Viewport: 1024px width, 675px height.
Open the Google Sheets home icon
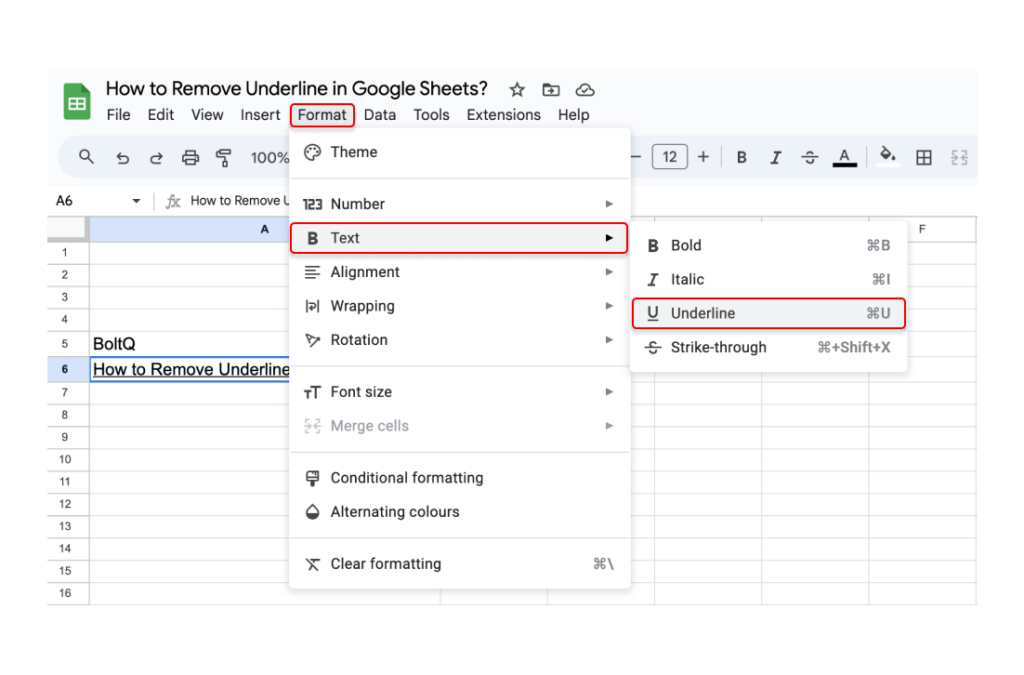point(76,101)
